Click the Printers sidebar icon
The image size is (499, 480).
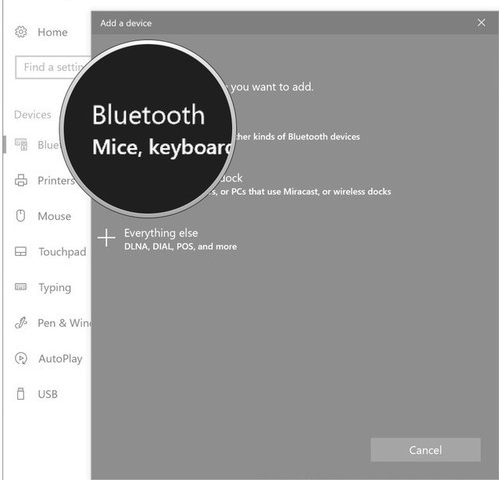21,180
